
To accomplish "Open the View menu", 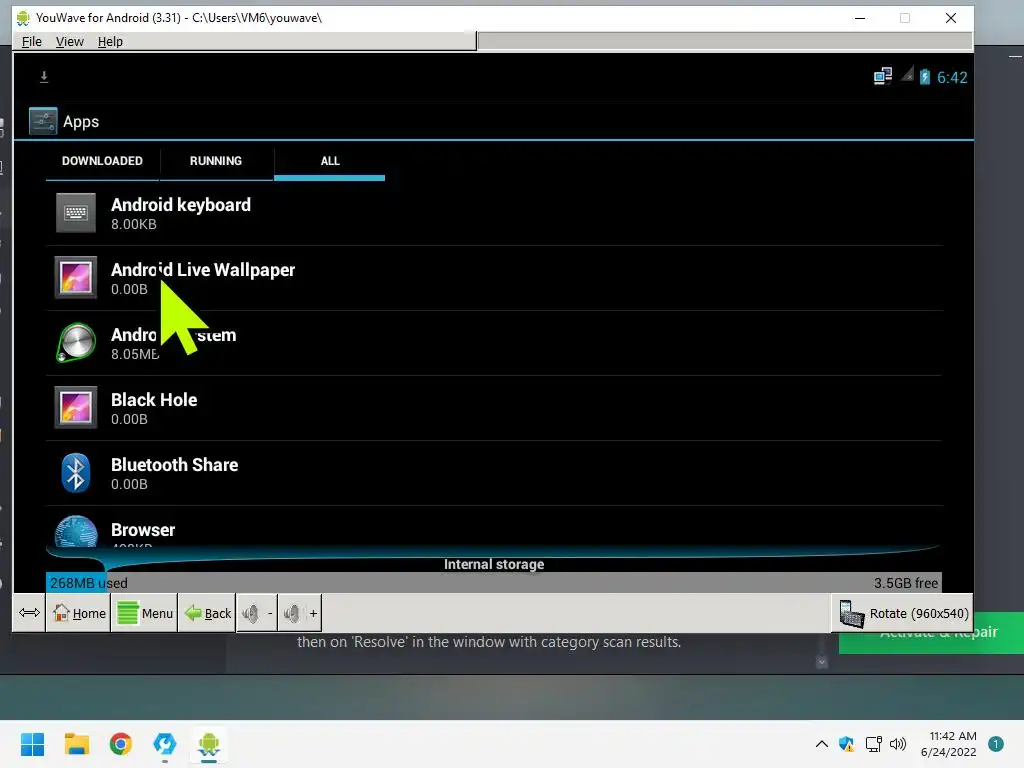I will [70, 42].
